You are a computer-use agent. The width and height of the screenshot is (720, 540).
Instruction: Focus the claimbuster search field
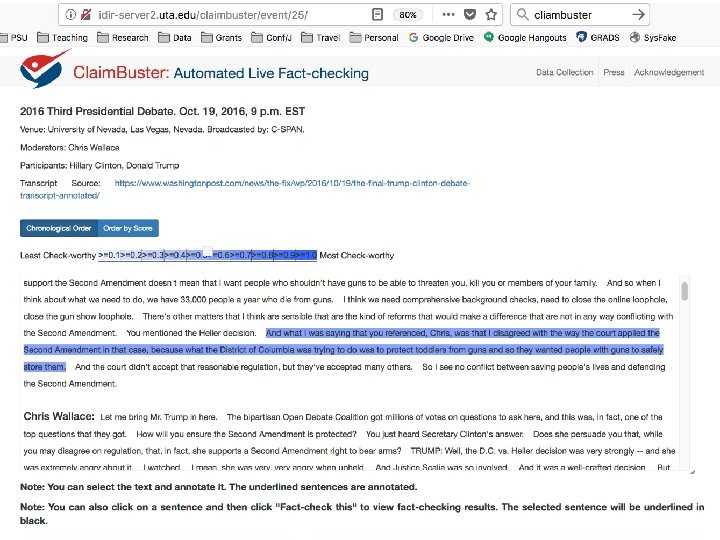[x=579, y=15]
